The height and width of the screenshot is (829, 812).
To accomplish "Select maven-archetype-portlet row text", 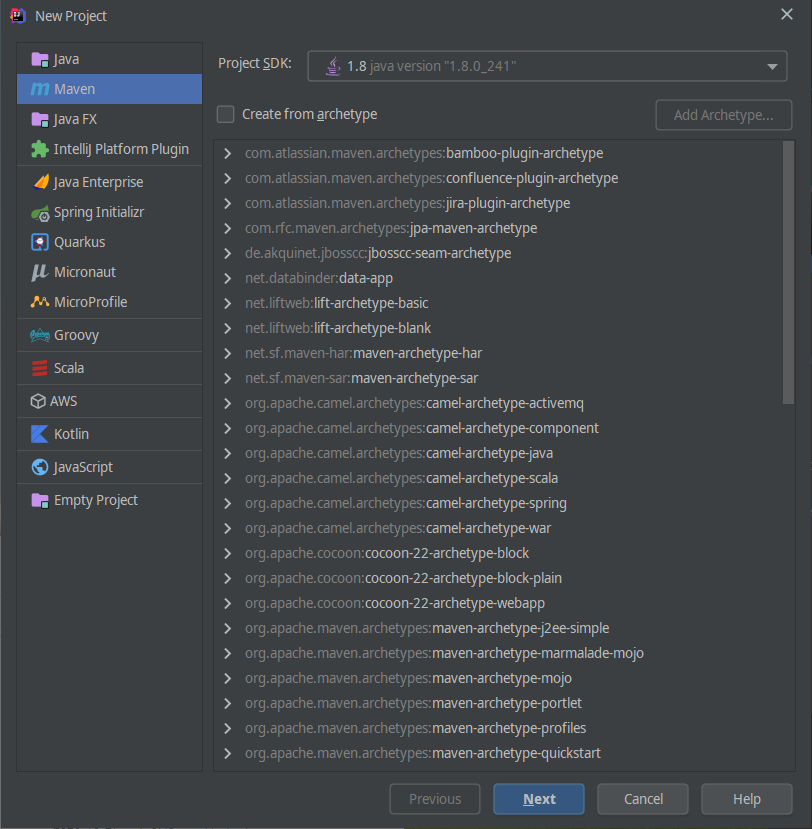I will pyautogui.click(x=413, y=703).
